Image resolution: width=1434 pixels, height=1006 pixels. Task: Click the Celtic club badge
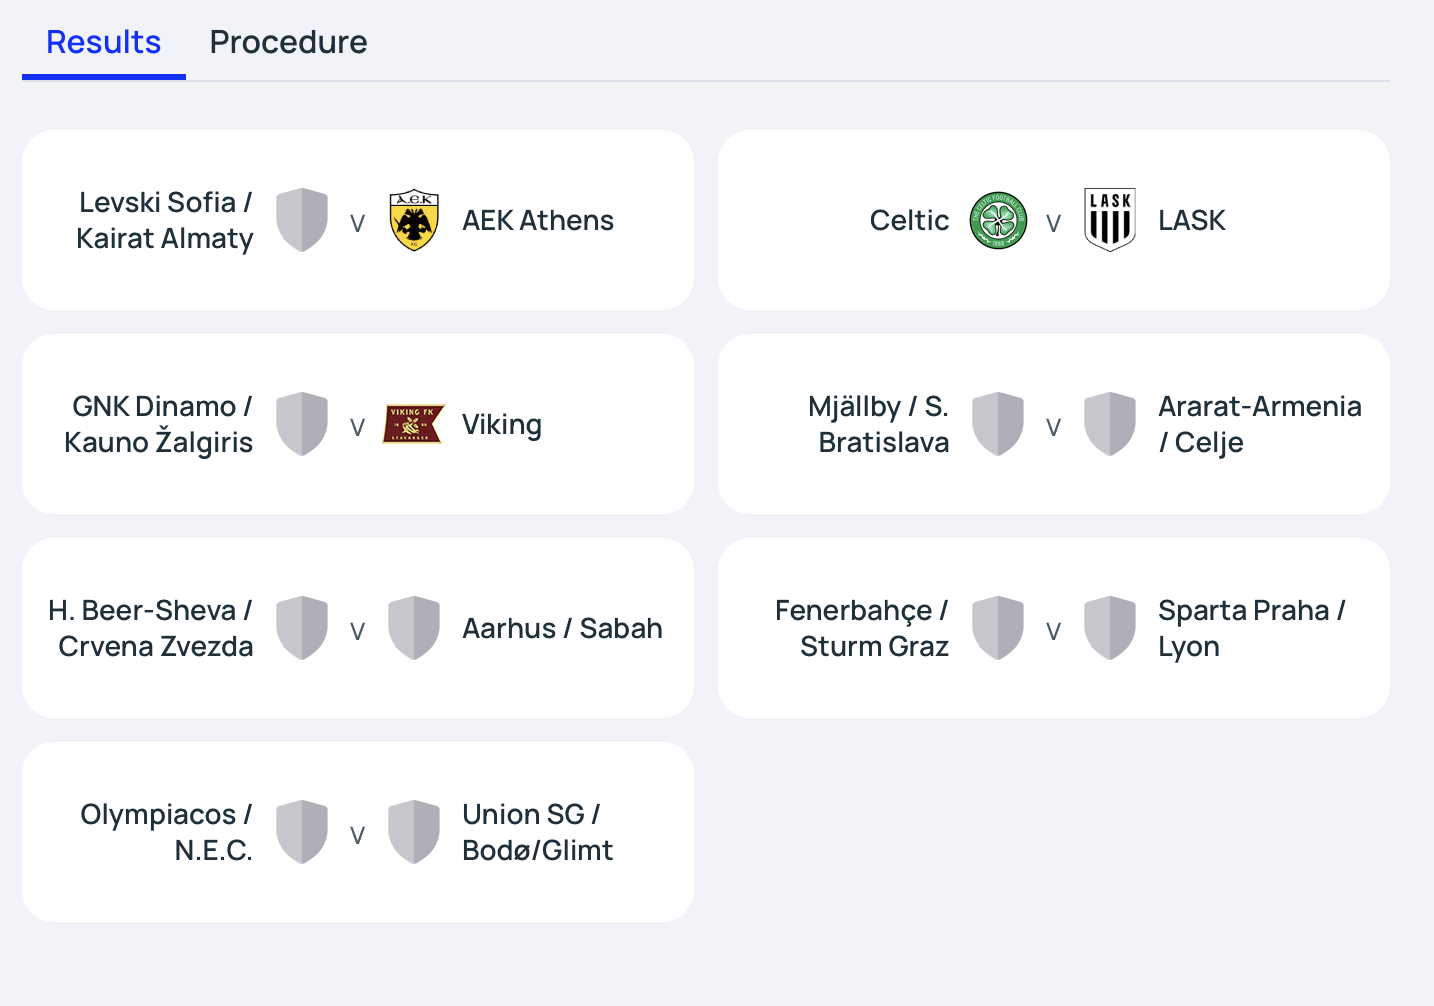(998, 220)
